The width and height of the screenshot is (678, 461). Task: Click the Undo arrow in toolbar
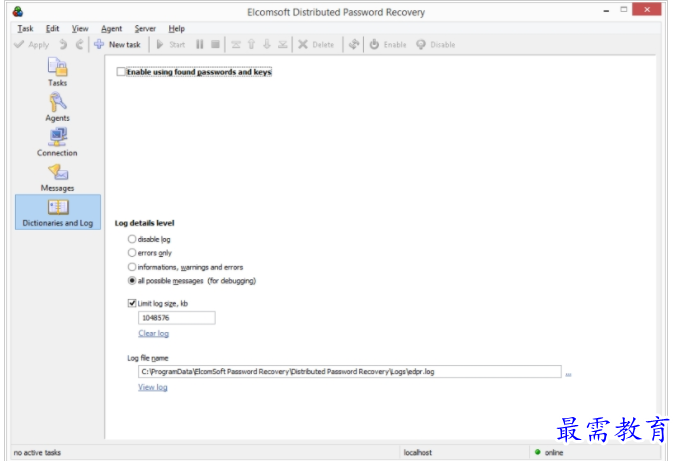click(x=63, y=45)
